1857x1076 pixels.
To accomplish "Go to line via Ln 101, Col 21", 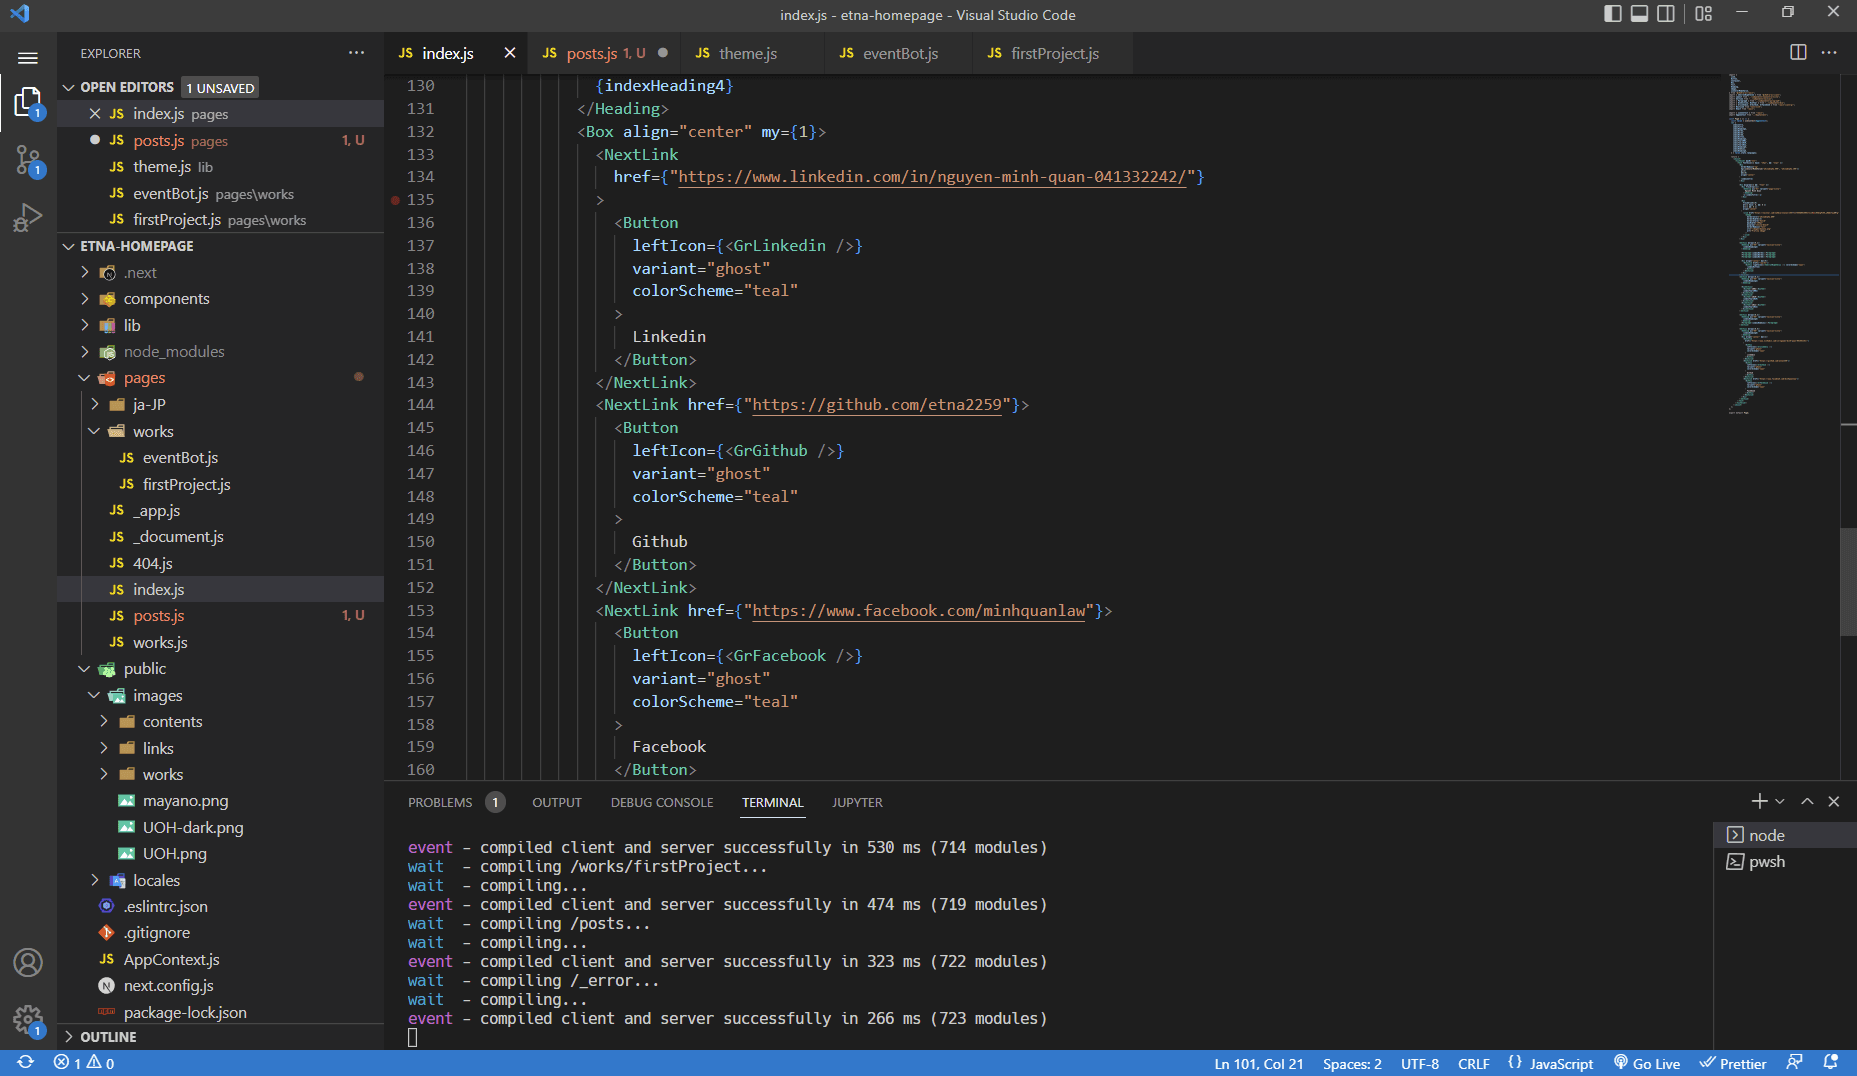I will 1259,1063.
